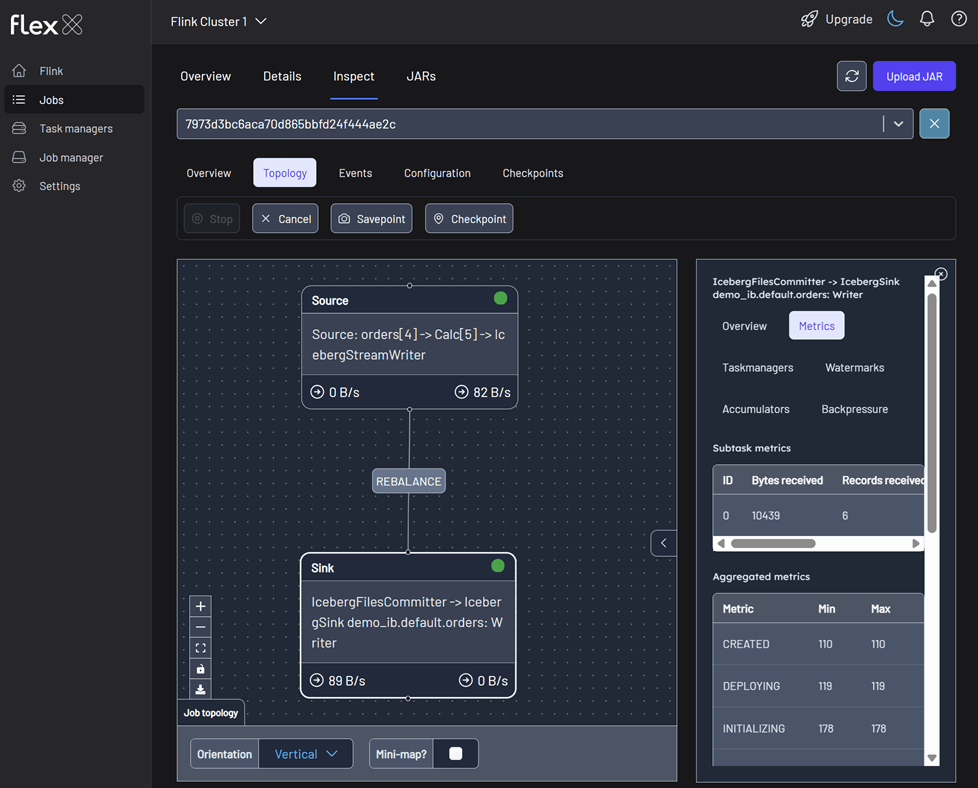Click the panel scroll up arrow

pos(932,283)
